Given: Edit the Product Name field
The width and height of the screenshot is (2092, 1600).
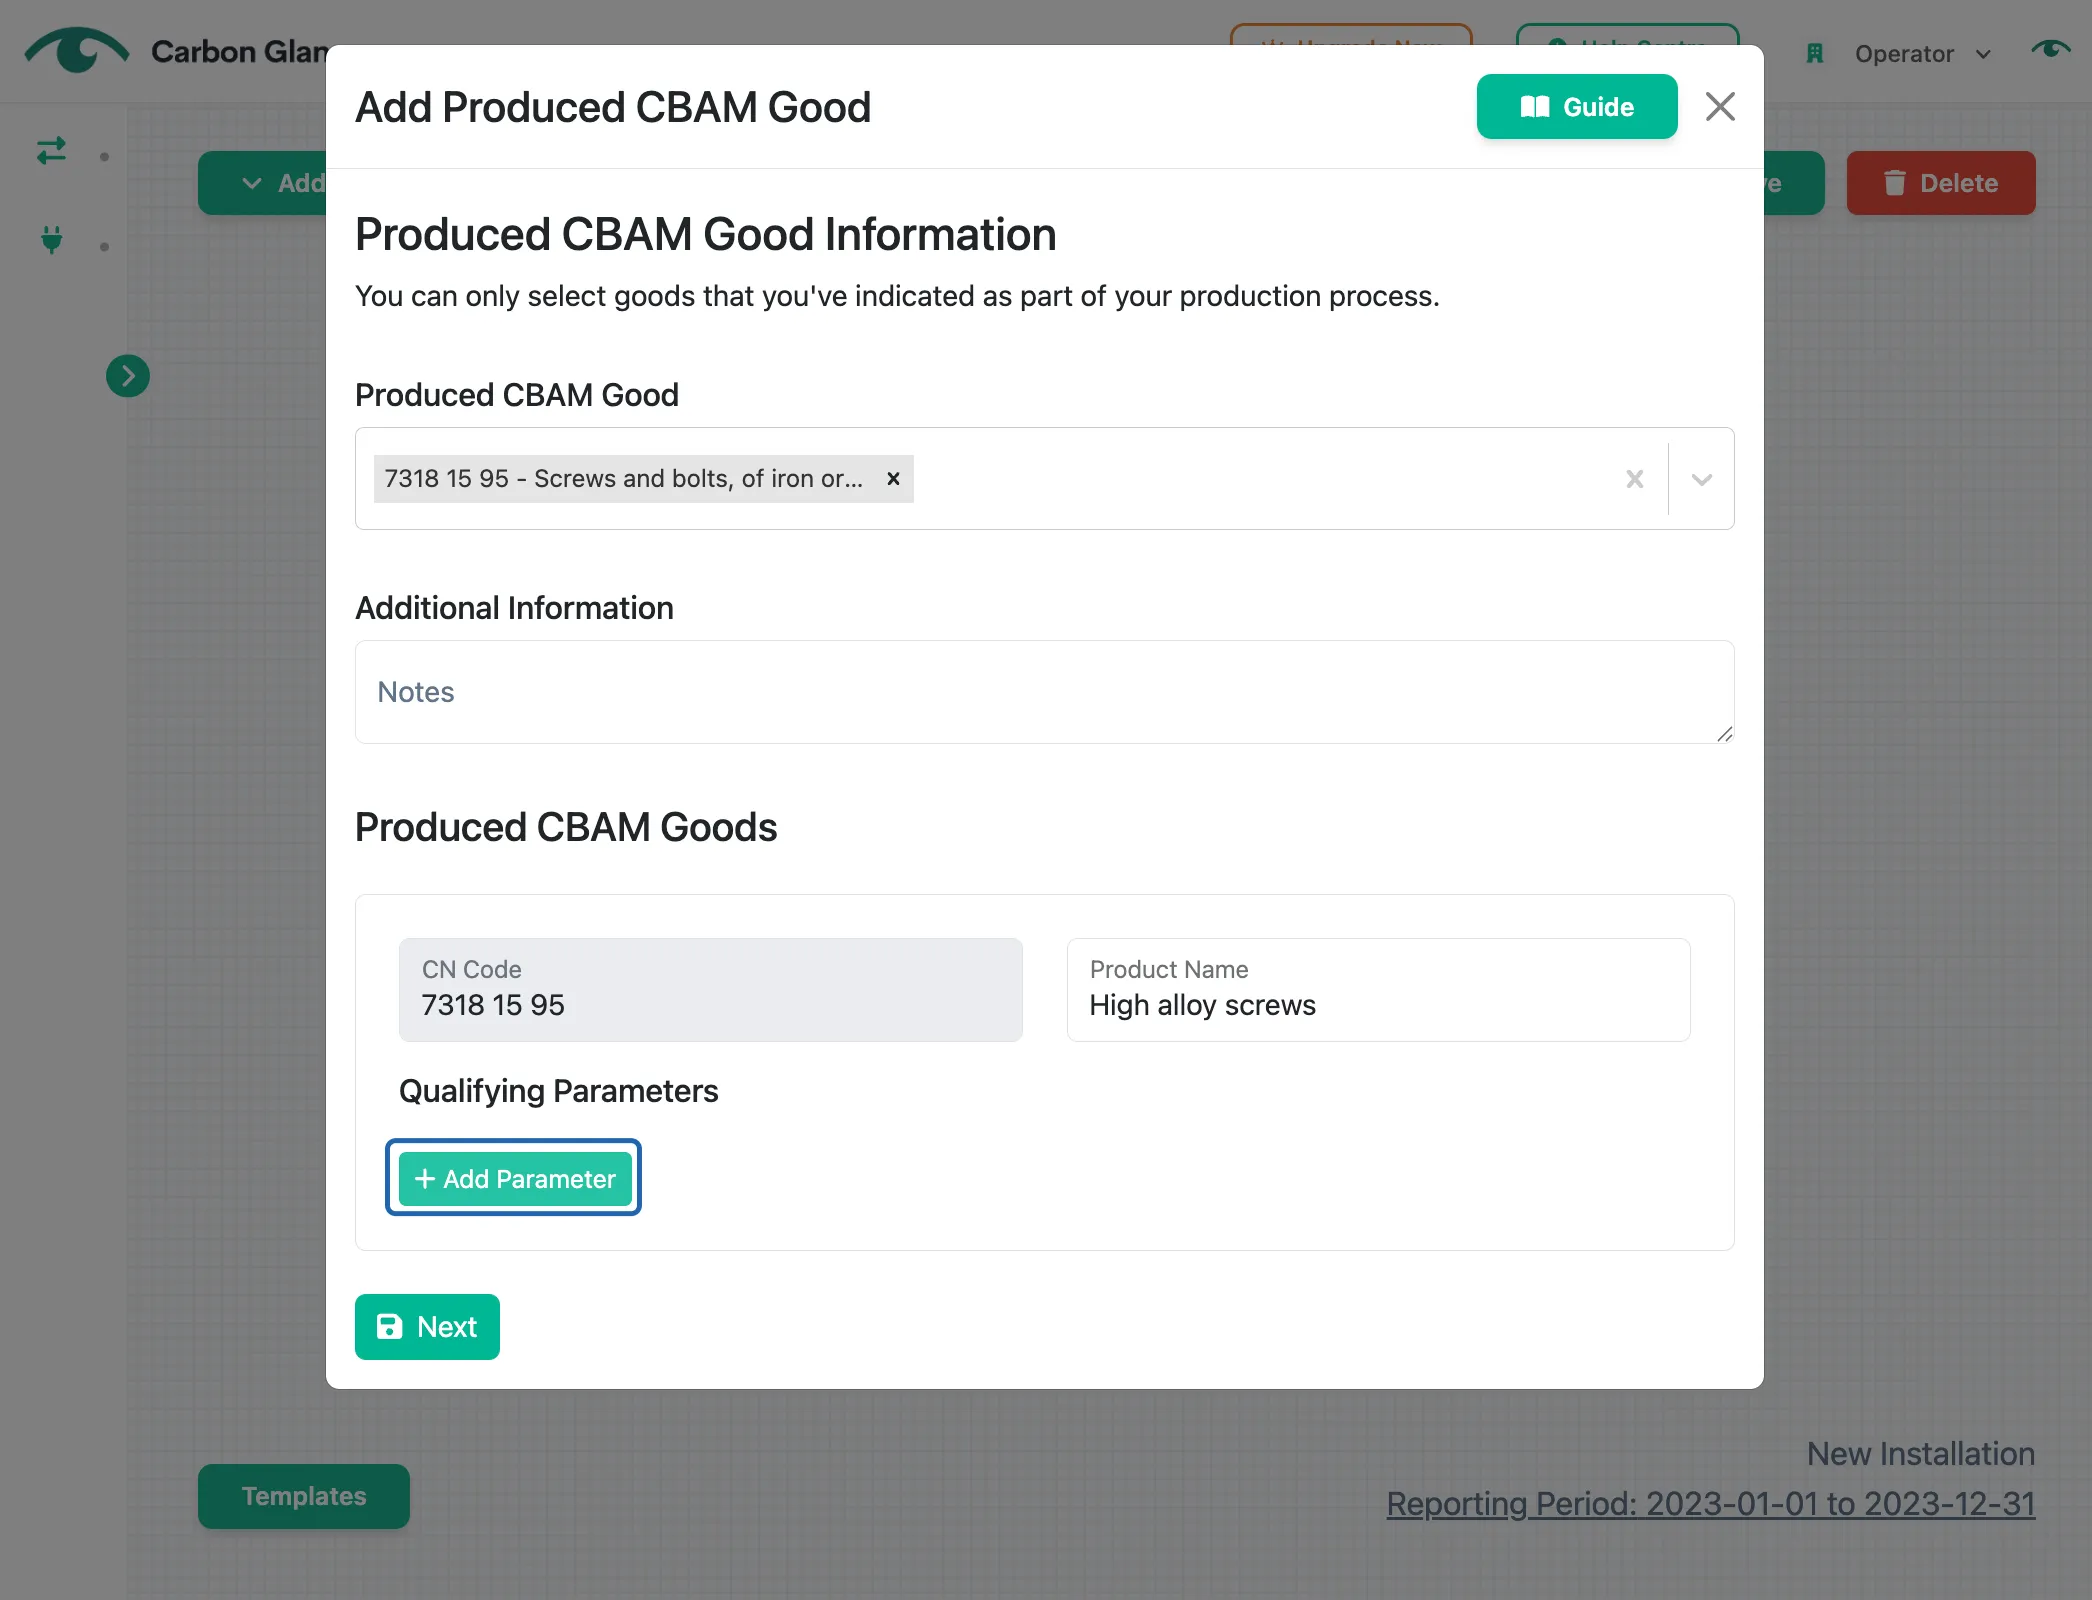Looking at the screenshot, I should 1378,990.
